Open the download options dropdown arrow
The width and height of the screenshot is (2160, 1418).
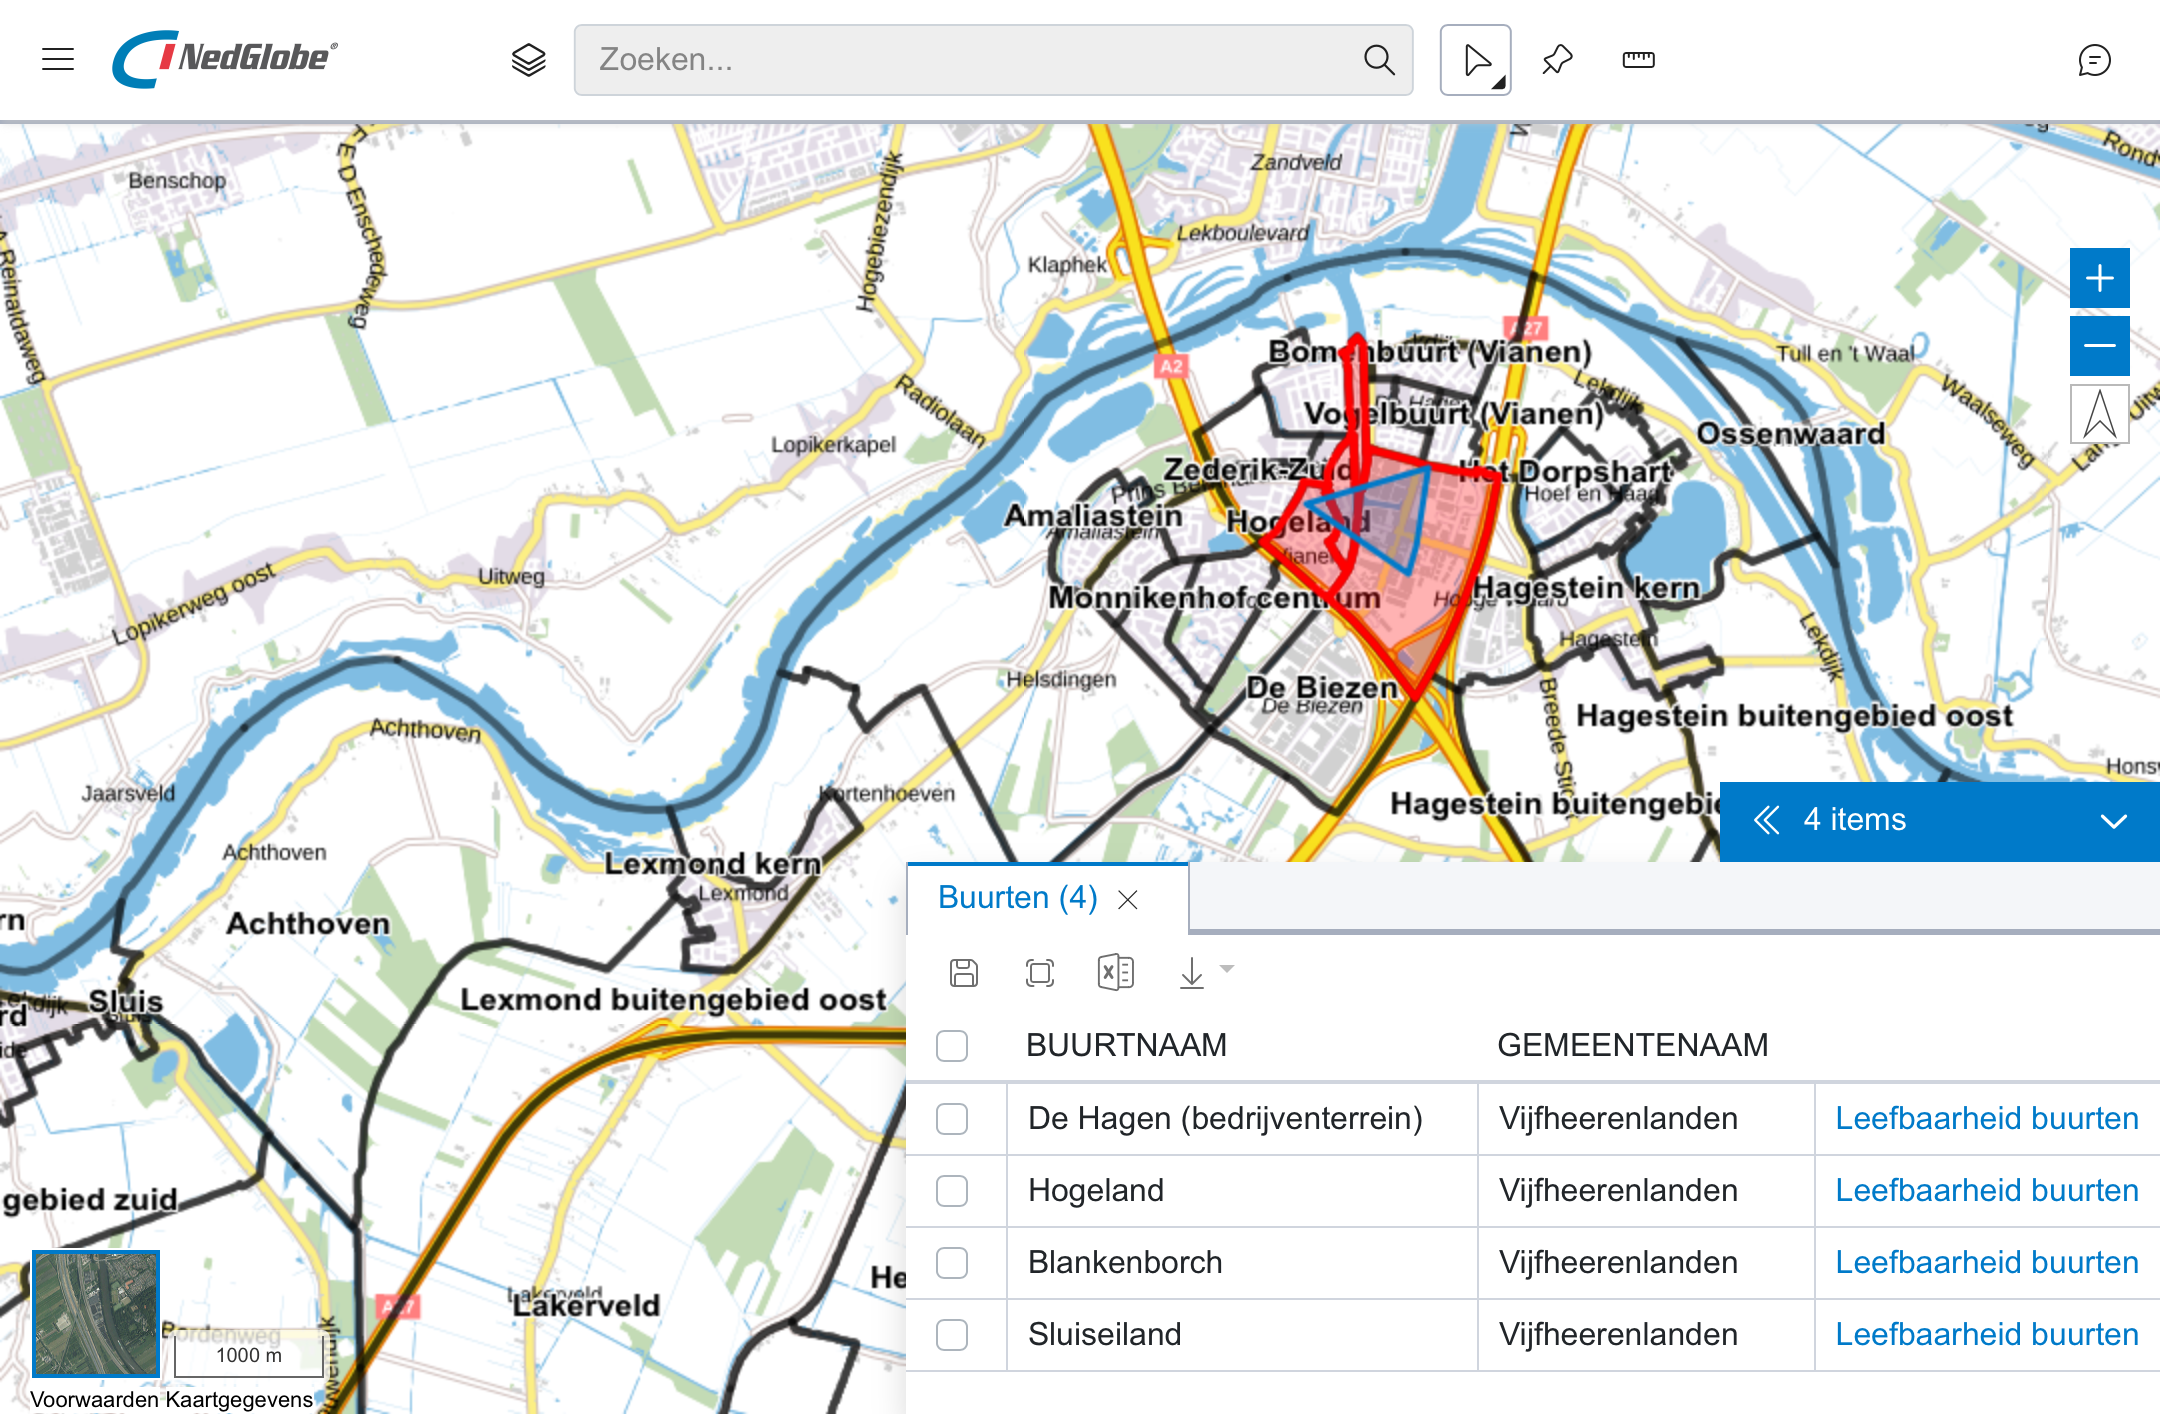pyautogui.click(x=1227, y=969)
